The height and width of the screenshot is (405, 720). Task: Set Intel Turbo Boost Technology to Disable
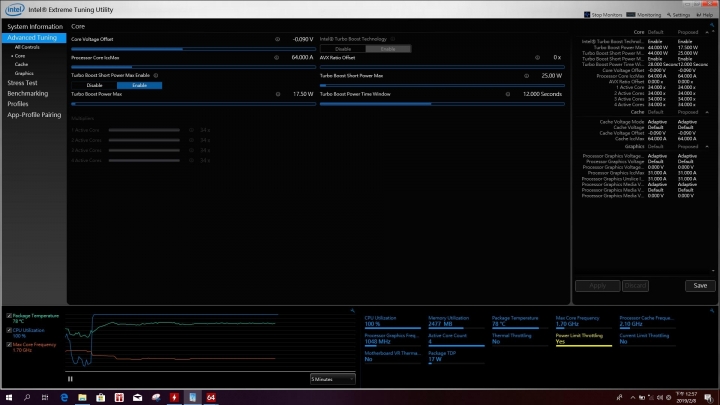click(x=343, y=49)
